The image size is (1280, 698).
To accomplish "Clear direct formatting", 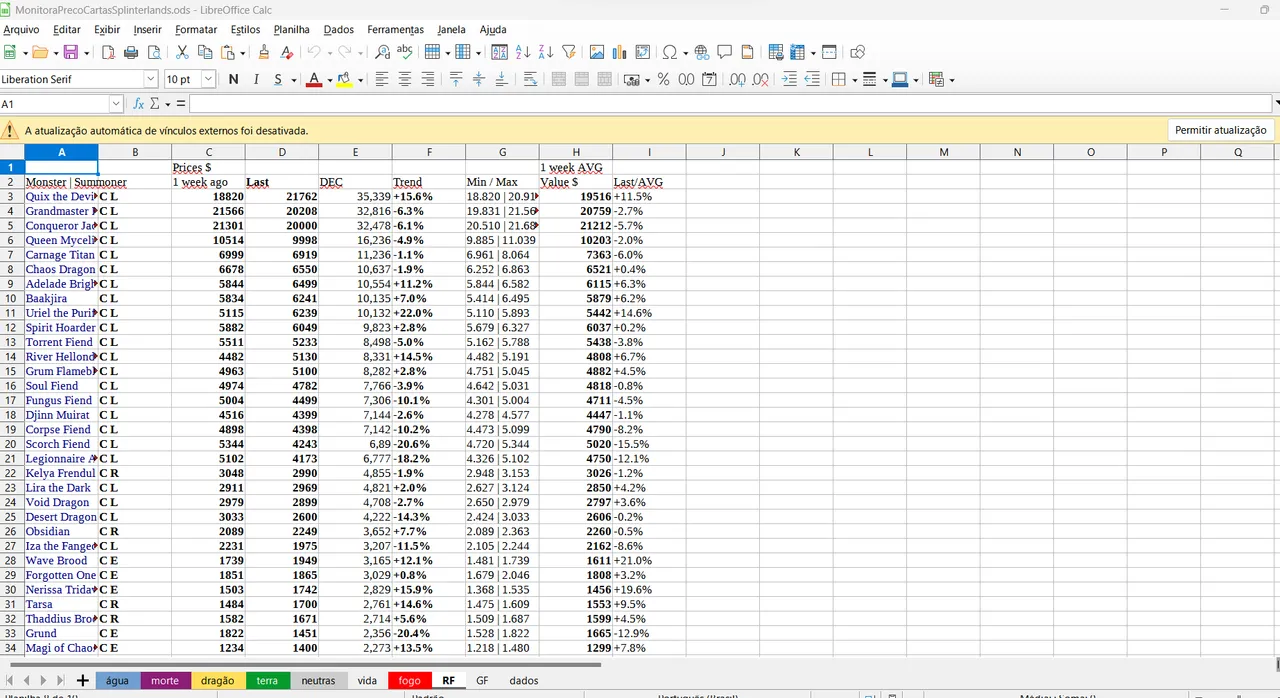I will (287, 52).
